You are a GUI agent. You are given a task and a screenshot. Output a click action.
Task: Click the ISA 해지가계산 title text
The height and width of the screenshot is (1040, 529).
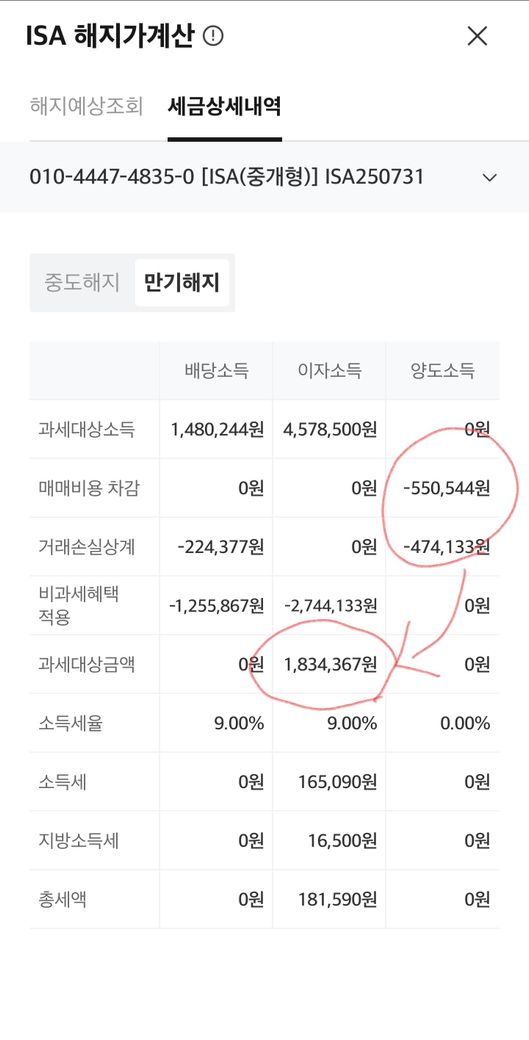pyautogui.click(x=109, y=36)
